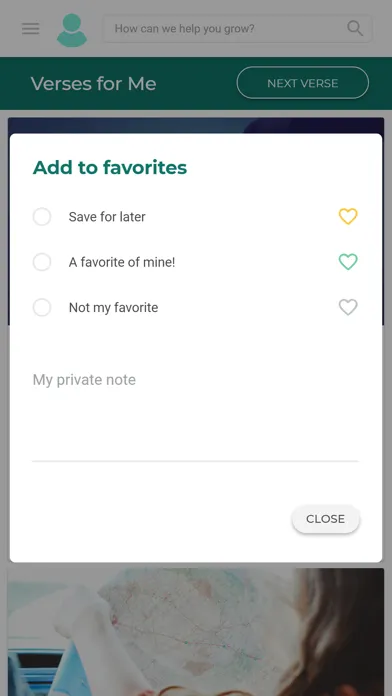Click into the My private note field
The height and width of the screenshot is (696, 392).
(195, 414)
